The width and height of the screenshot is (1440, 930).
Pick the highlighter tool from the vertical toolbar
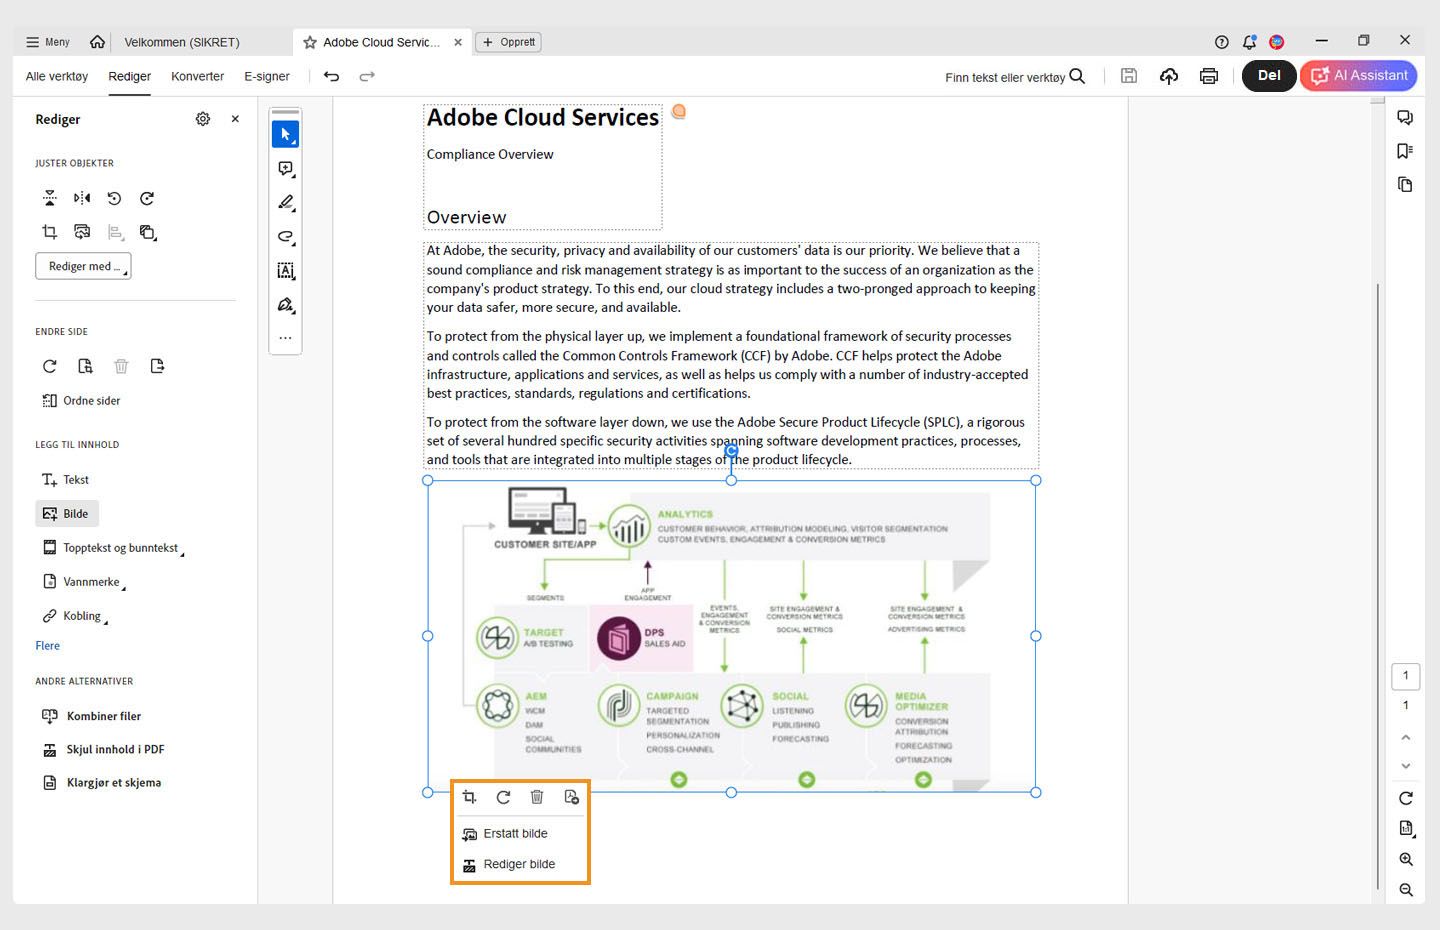[285, 203]
